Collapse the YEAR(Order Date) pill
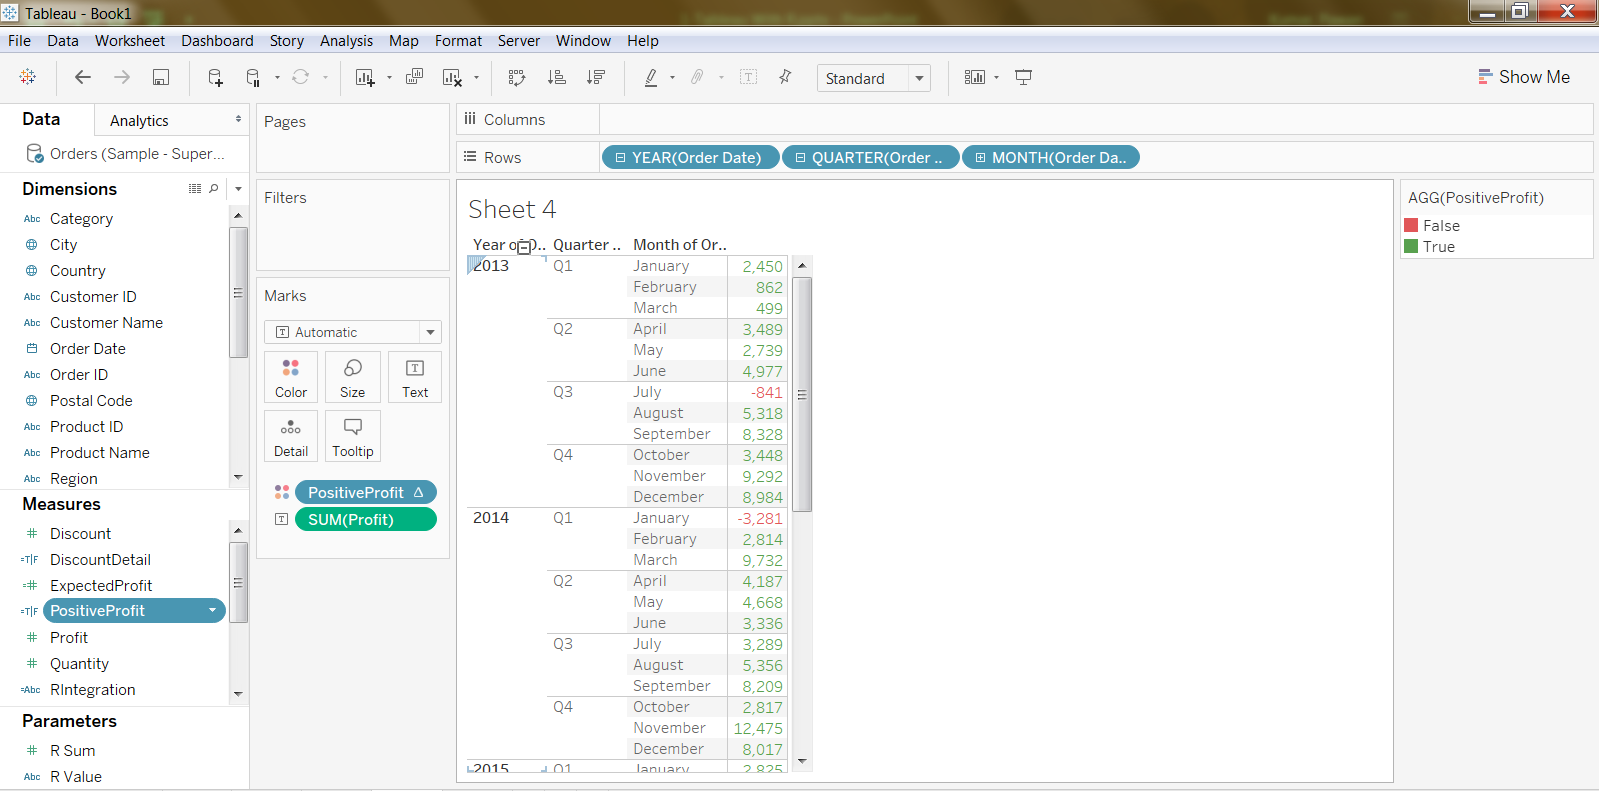The height and width of the screenshot is (791, 1599). pyautogui.click(x=621, y=158)
